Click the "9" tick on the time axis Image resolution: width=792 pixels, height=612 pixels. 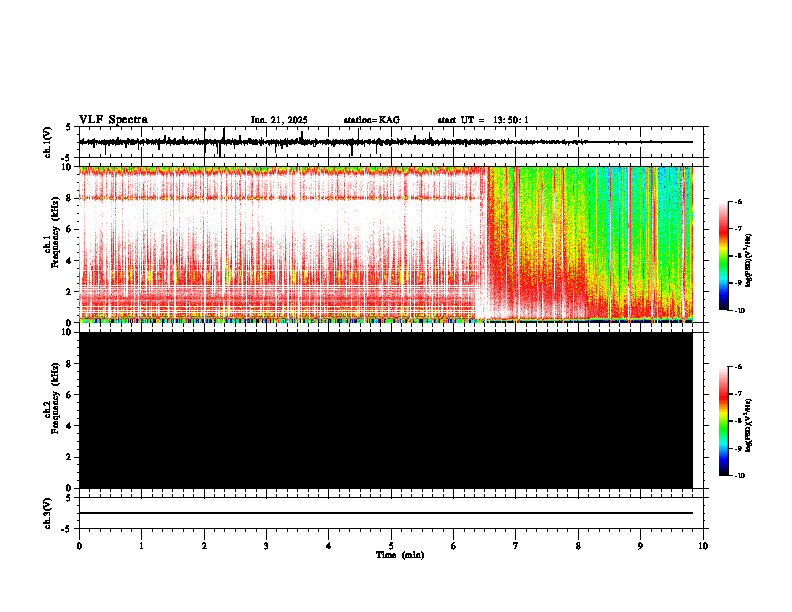tap(640, 546)
